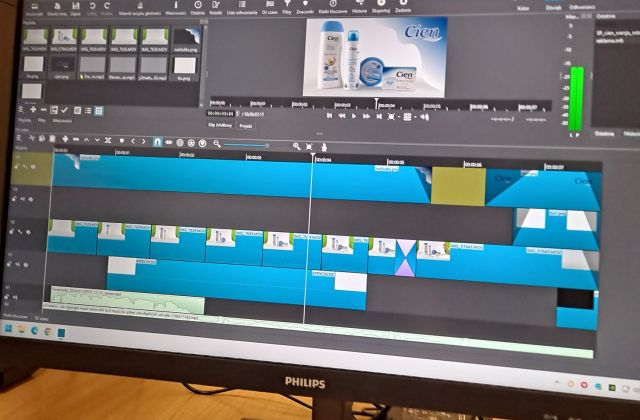The width and height of the screenshot is (640, 420).
Task: Append the clip to the timeline track
Action: [65, 140]
